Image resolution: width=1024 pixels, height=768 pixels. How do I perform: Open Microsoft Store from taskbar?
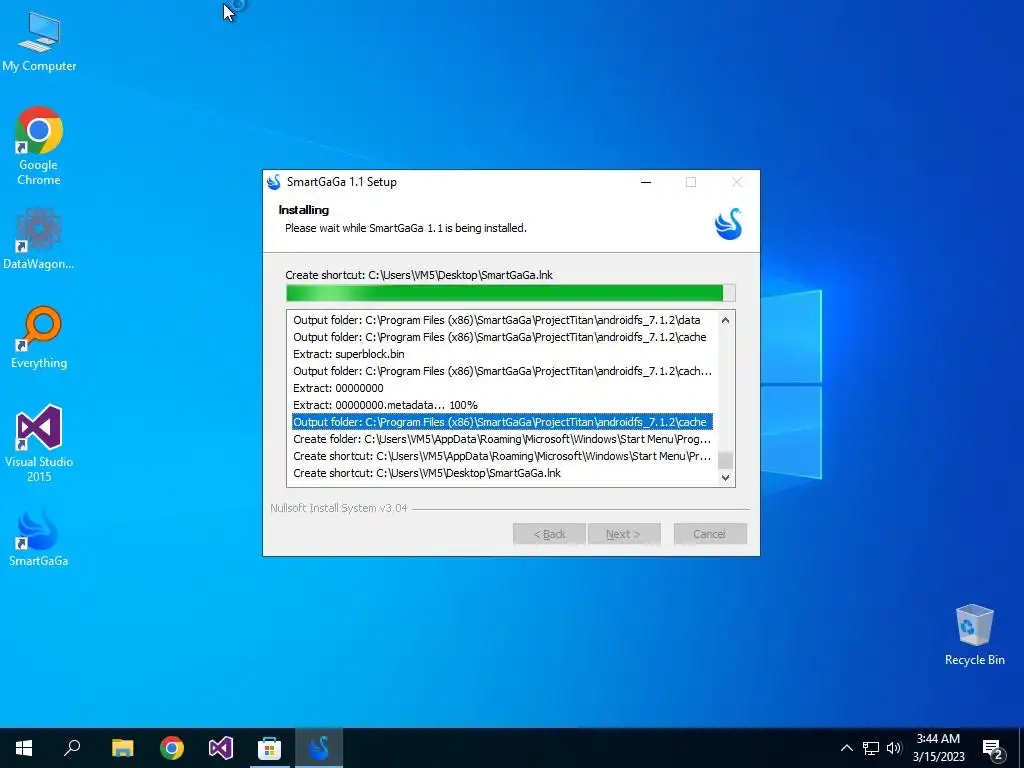point(269,748)
